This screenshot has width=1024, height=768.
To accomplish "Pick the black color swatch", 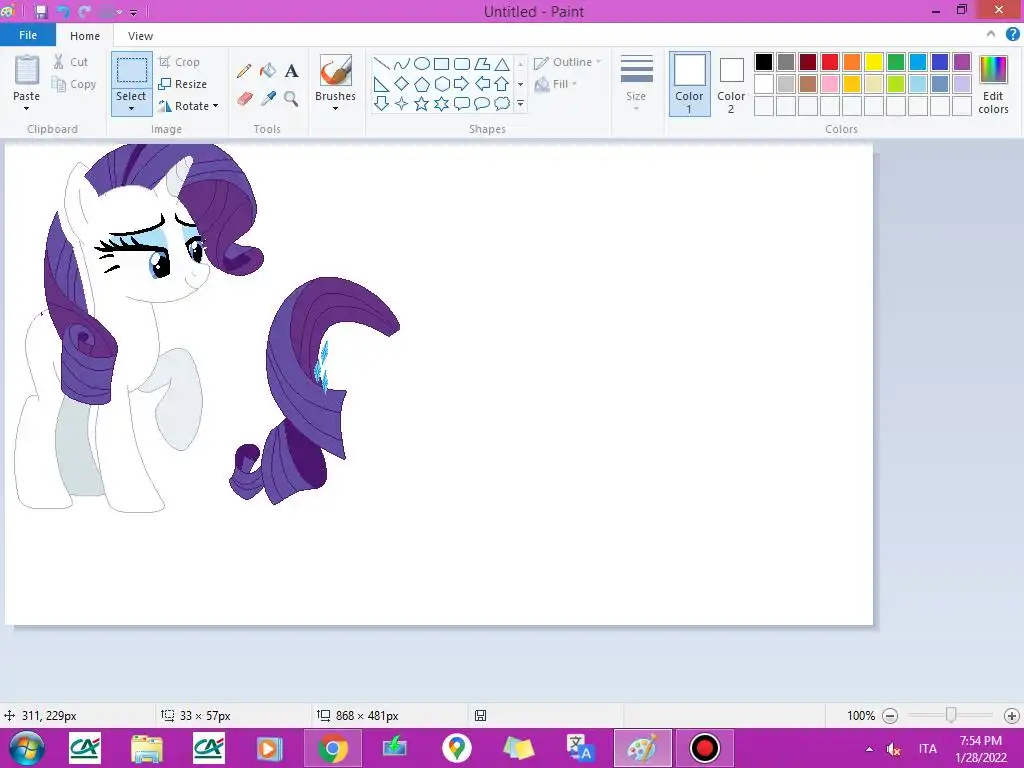I will (763, 62).
